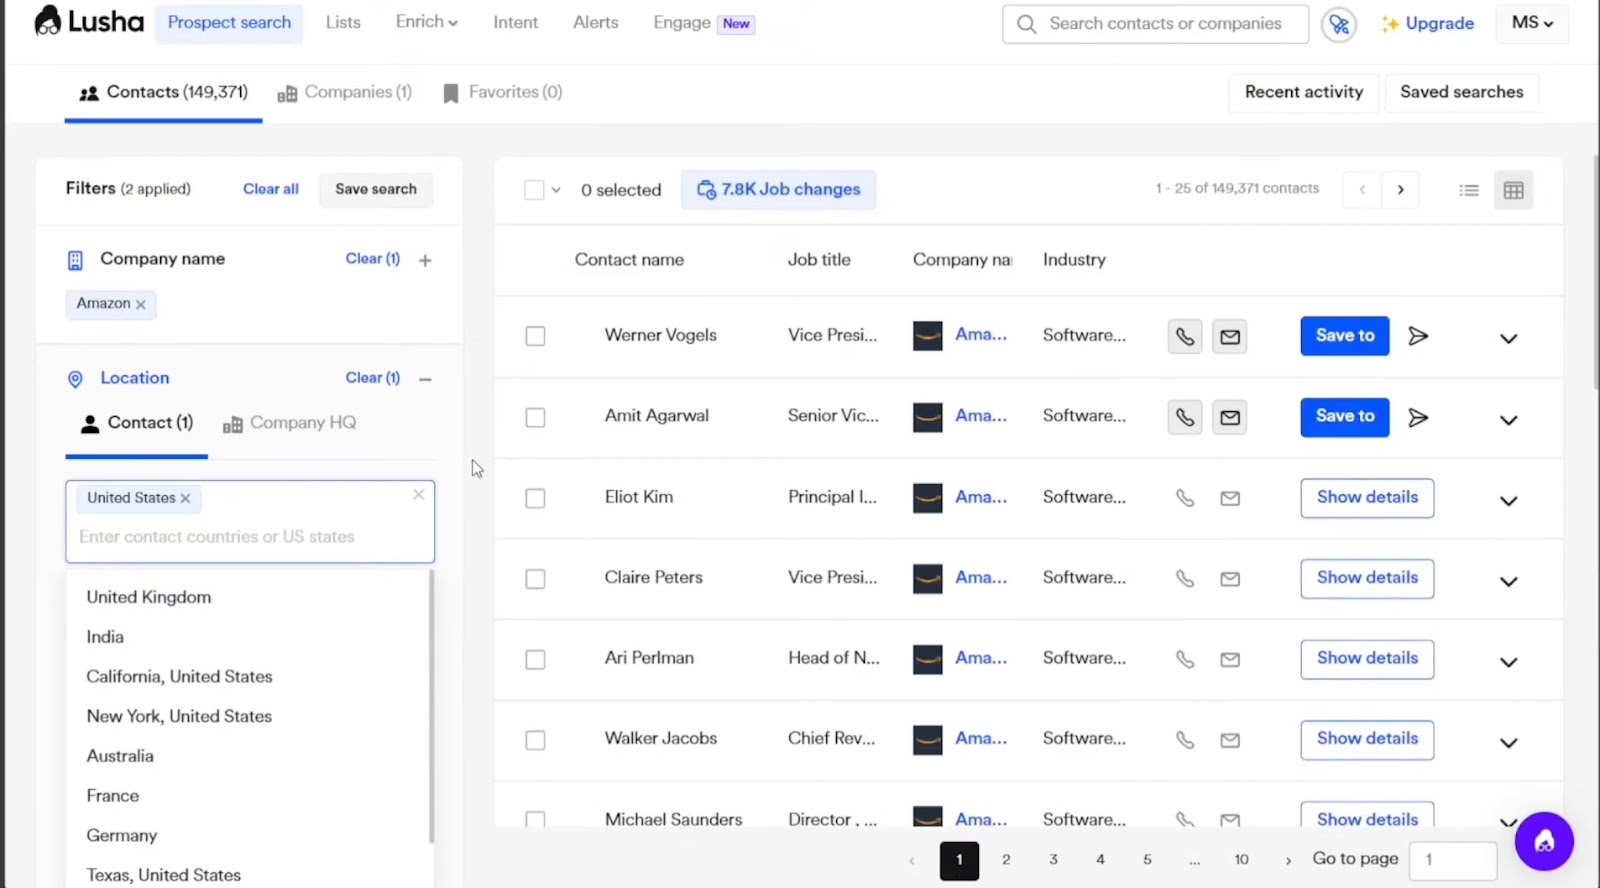Image resolution: width=1600 pixels, height=888 pixels.
Task: Click email icon for Werner Vogels
Action: tap(1230, 337)
